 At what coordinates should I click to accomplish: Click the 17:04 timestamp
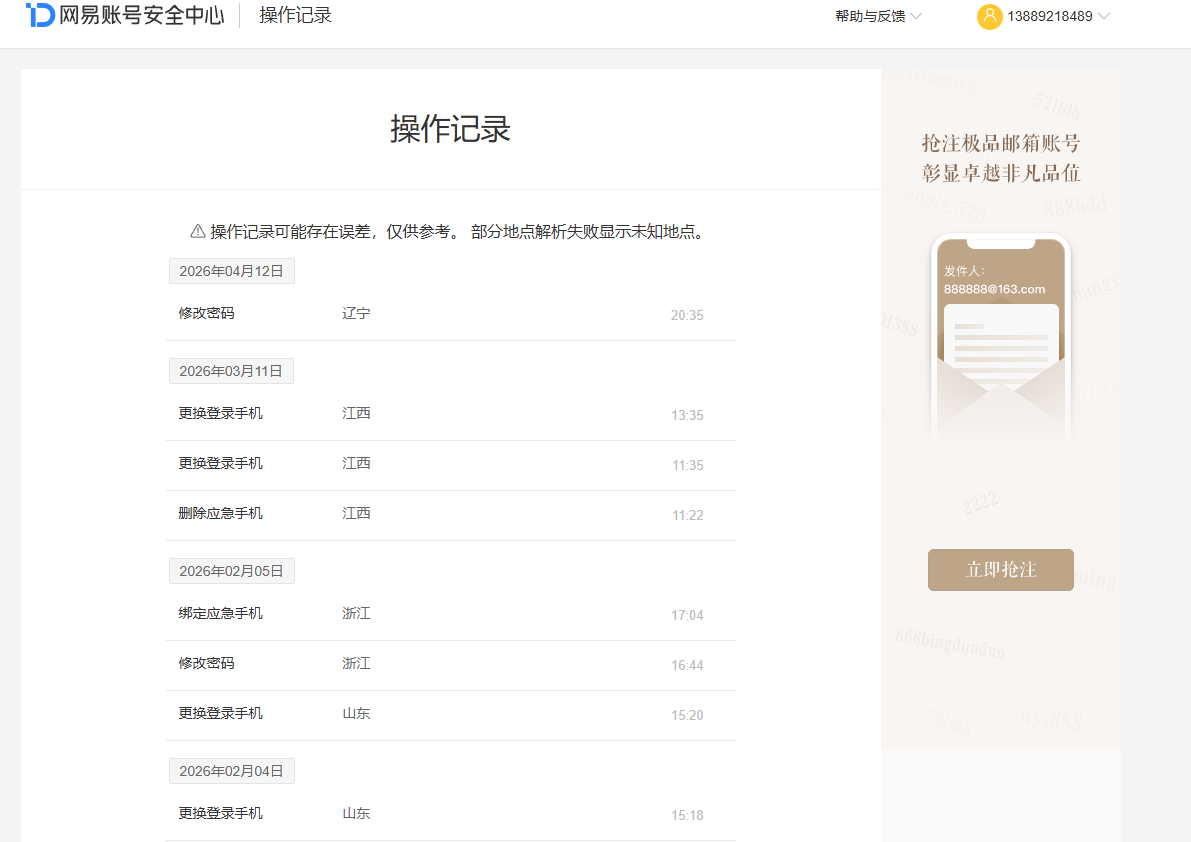pyautogui.click(x=687, y=615)
